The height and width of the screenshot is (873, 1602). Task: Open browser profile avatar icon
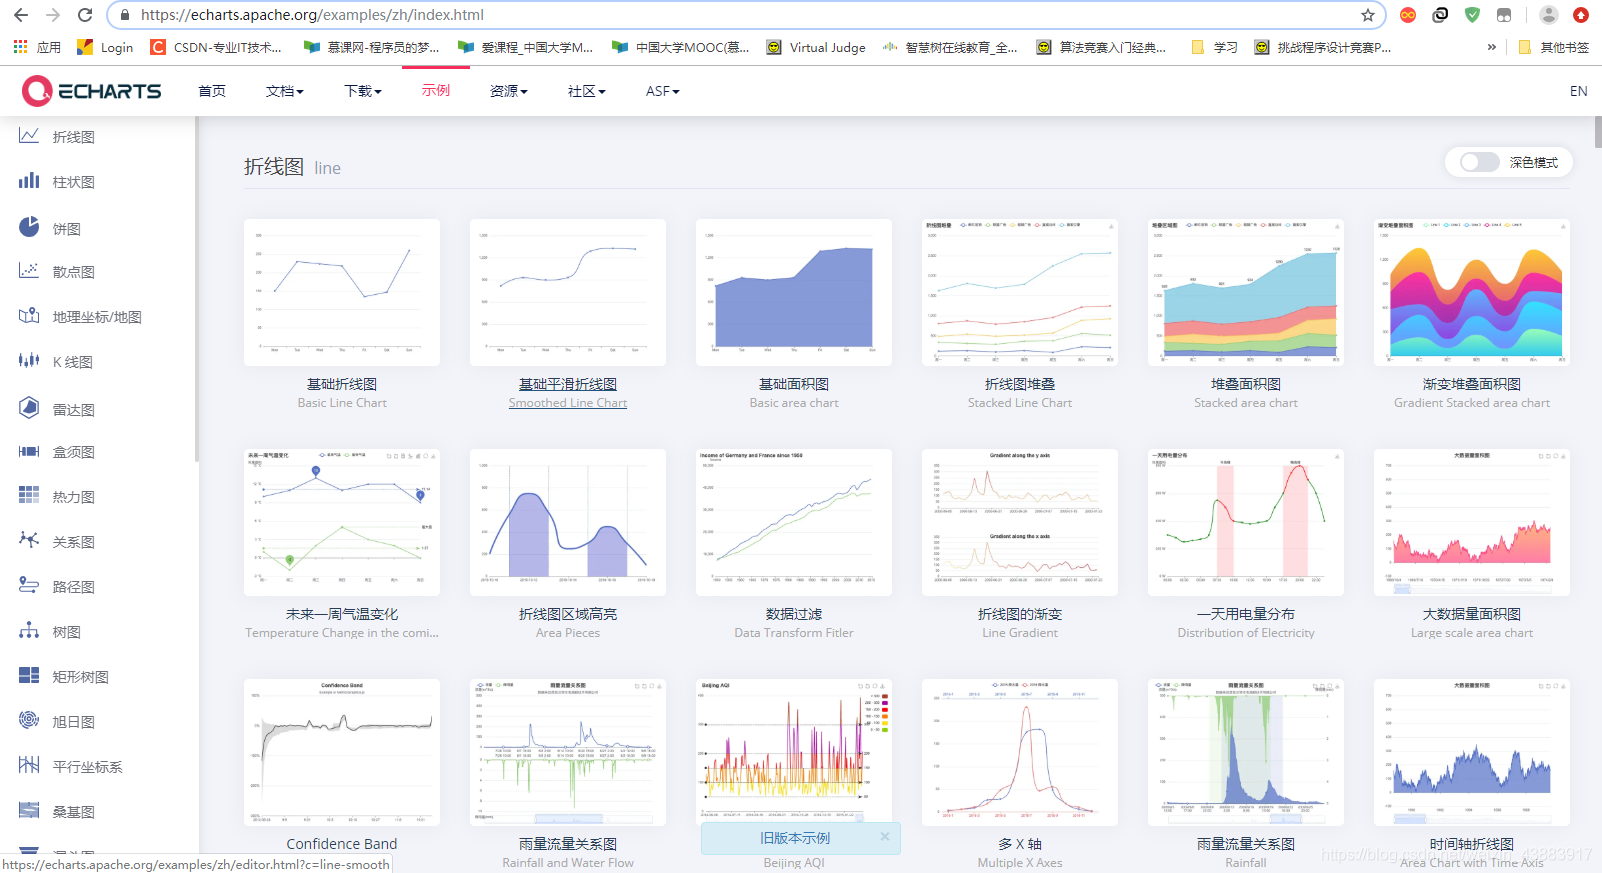1548,15
